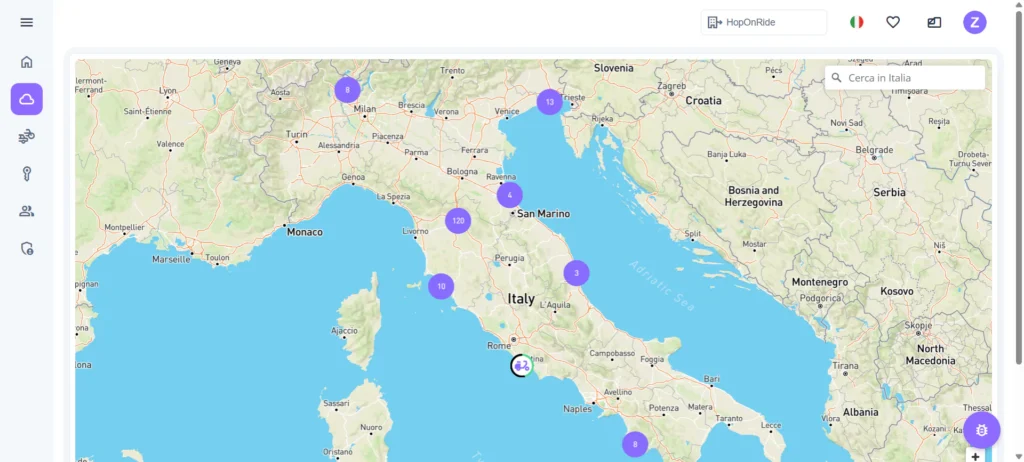Open the cluster marker labeled 3
This screenshot has width=1024, height=462.
[x=576, y=272]
